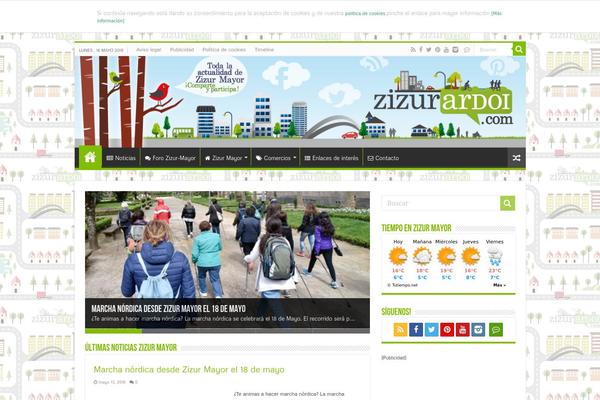Open the red Pinterest button under Síguenos
The image size is (600, 400).
tap(447, 330)
